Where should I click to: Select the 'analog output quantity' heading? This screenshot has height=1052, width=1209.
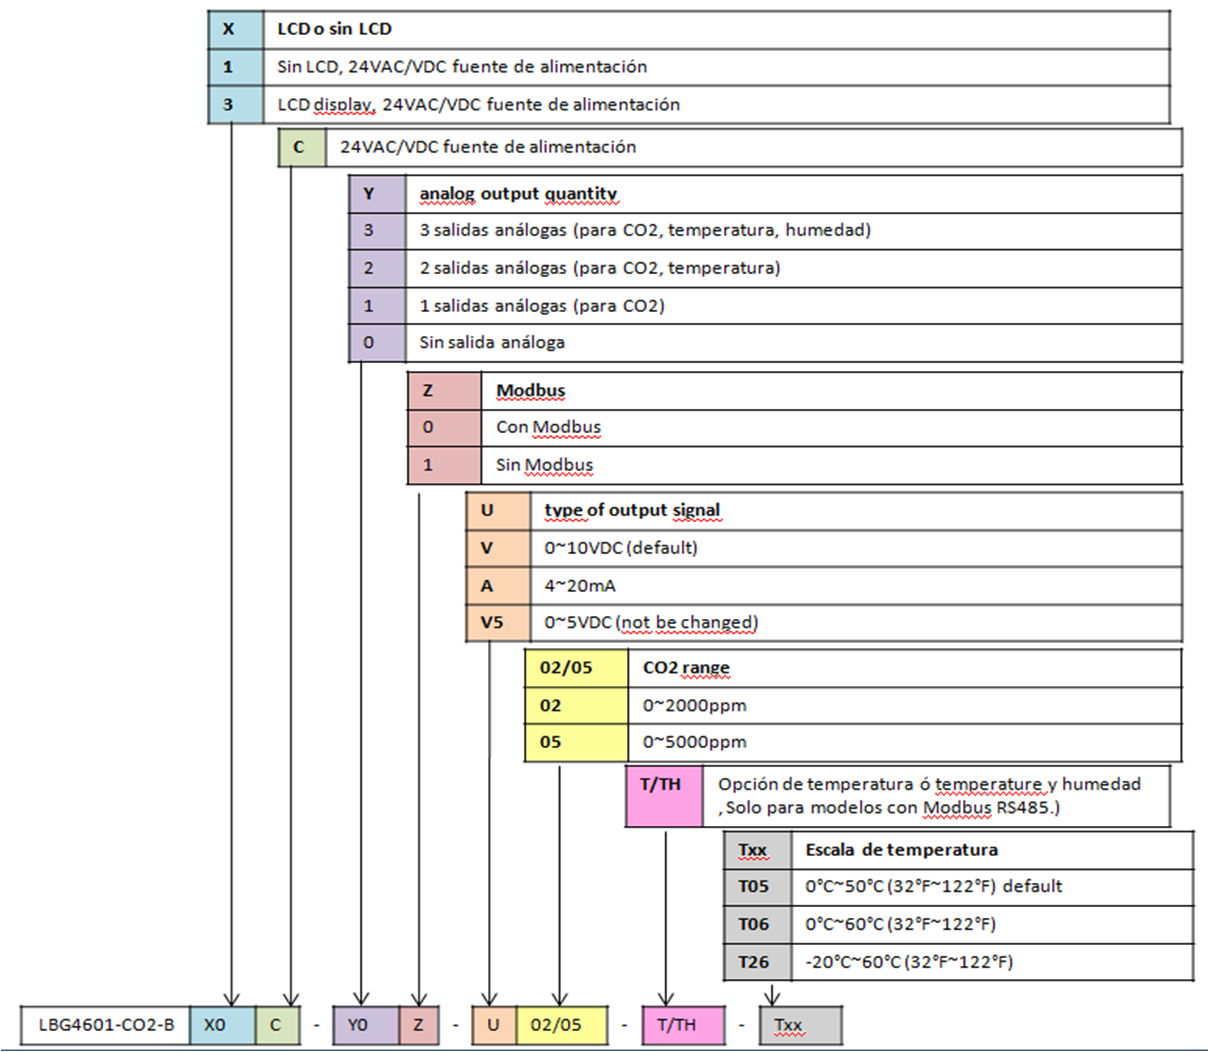click(518, 194)
